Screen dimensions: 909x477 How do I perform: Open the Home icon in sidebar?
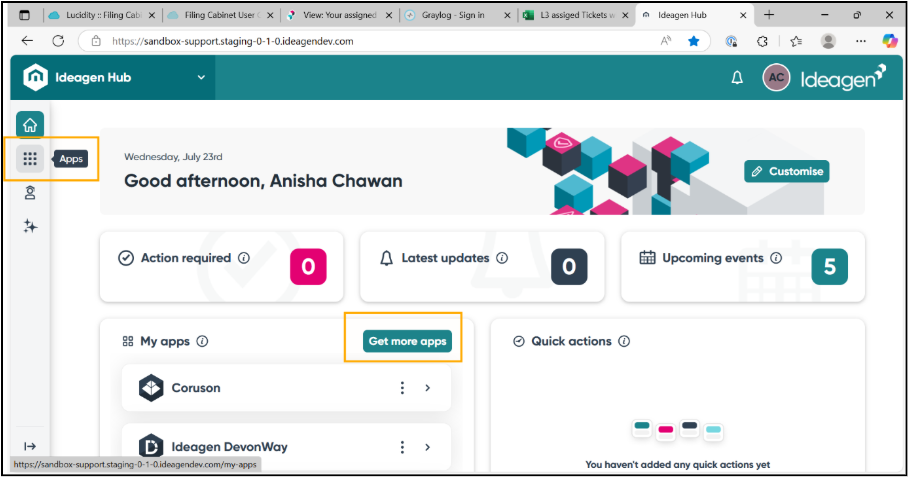click(30, 125)
